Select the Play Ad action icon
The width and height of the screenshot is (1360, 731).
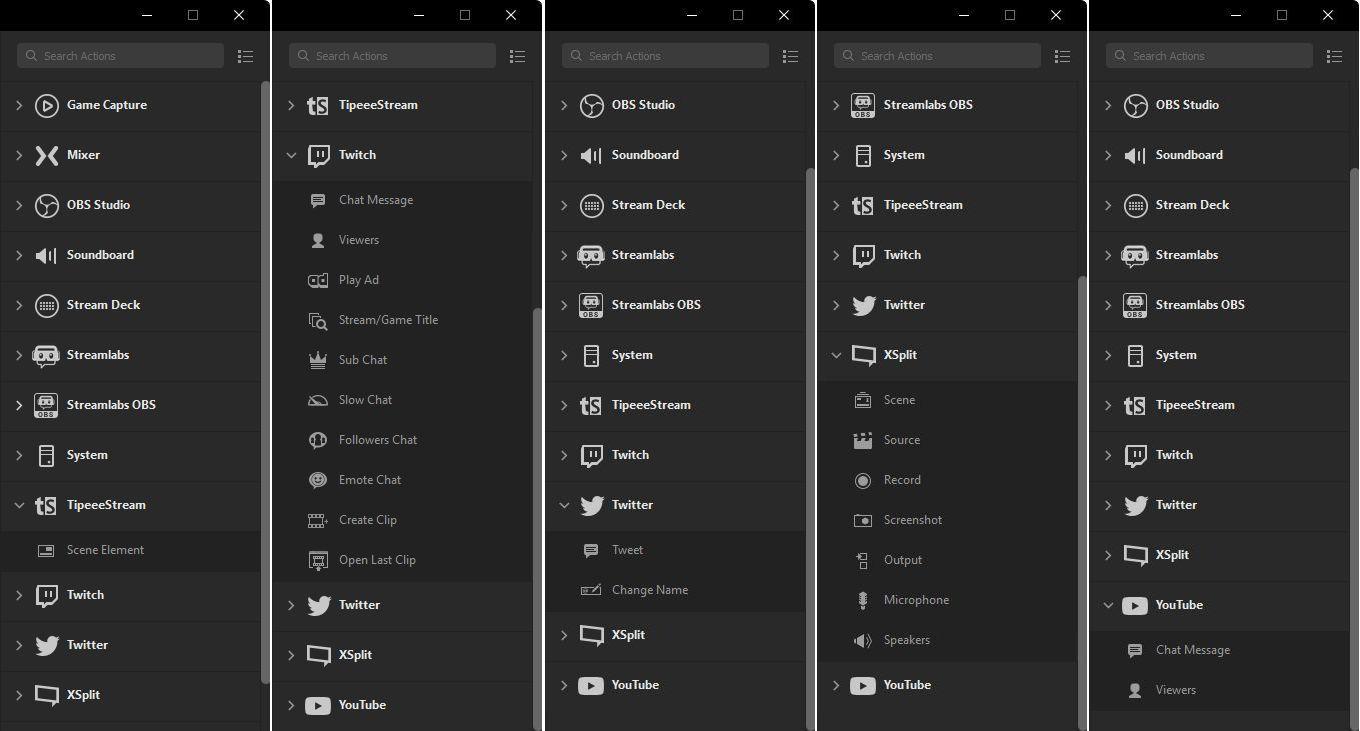[x=318, y=280]
